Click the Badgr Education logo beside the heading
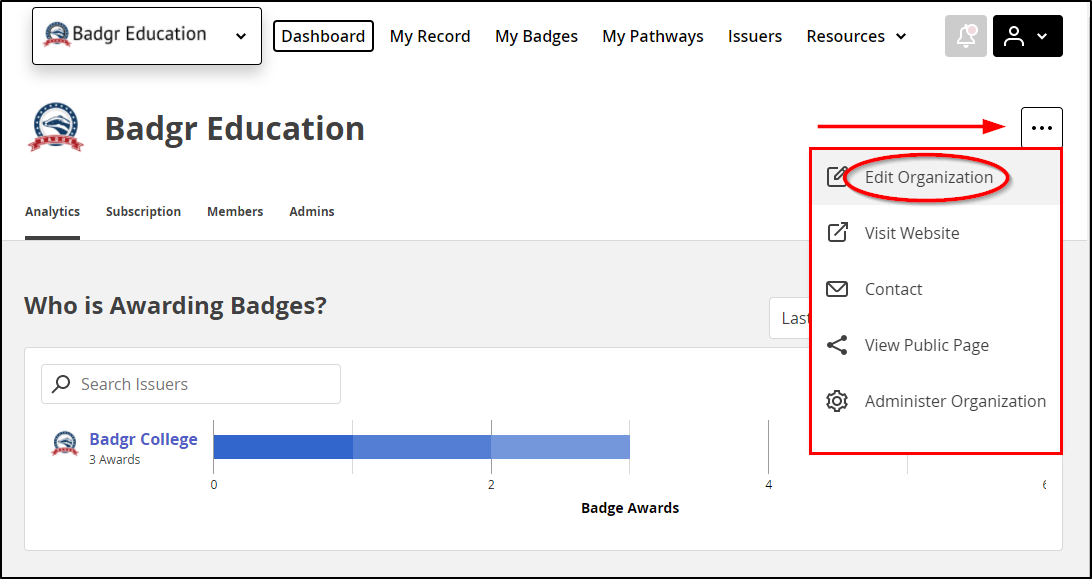Viewport: 1092px width, 579px height. pos(56,128)
